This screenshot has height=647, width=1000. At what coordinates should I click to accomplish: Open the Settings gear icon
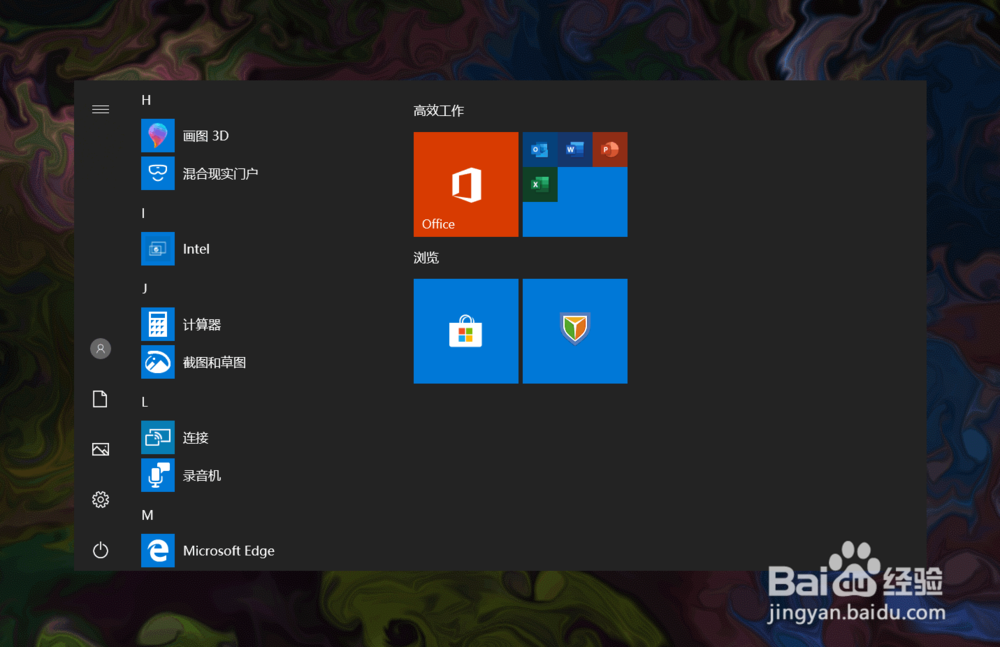100,500
